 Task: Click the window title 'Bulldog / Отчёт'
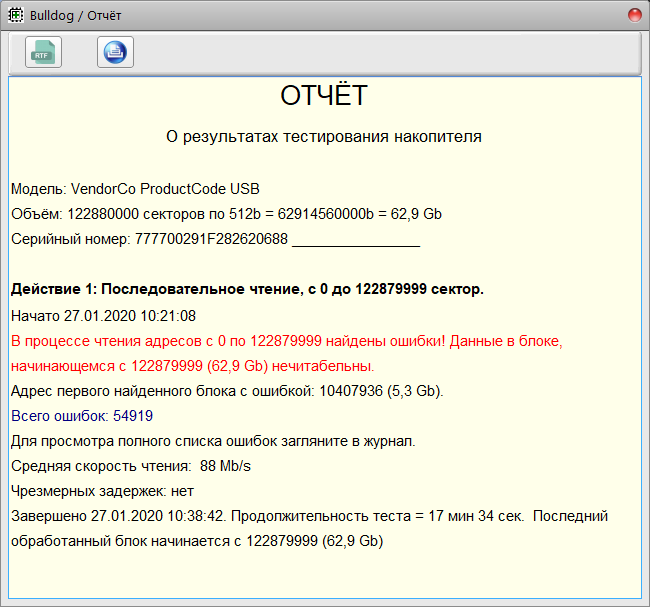coord(75,16)
